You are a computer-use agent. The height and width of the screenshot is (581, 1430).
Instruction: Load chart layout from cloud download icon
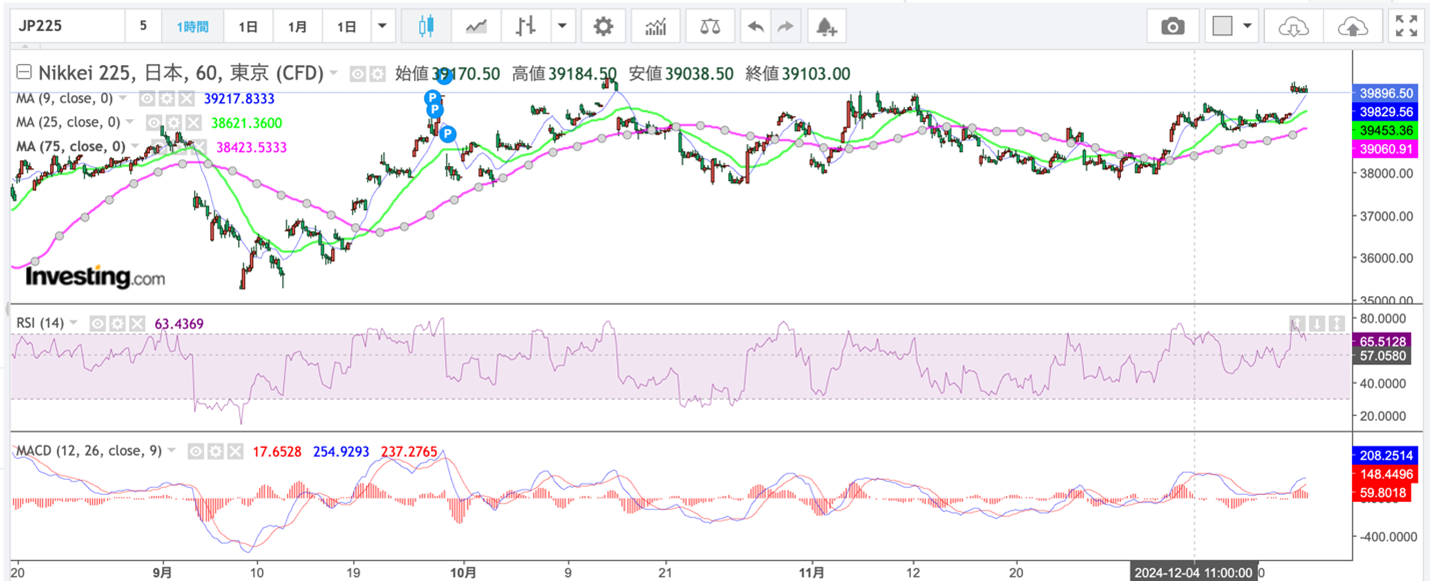pos(1293,27)
